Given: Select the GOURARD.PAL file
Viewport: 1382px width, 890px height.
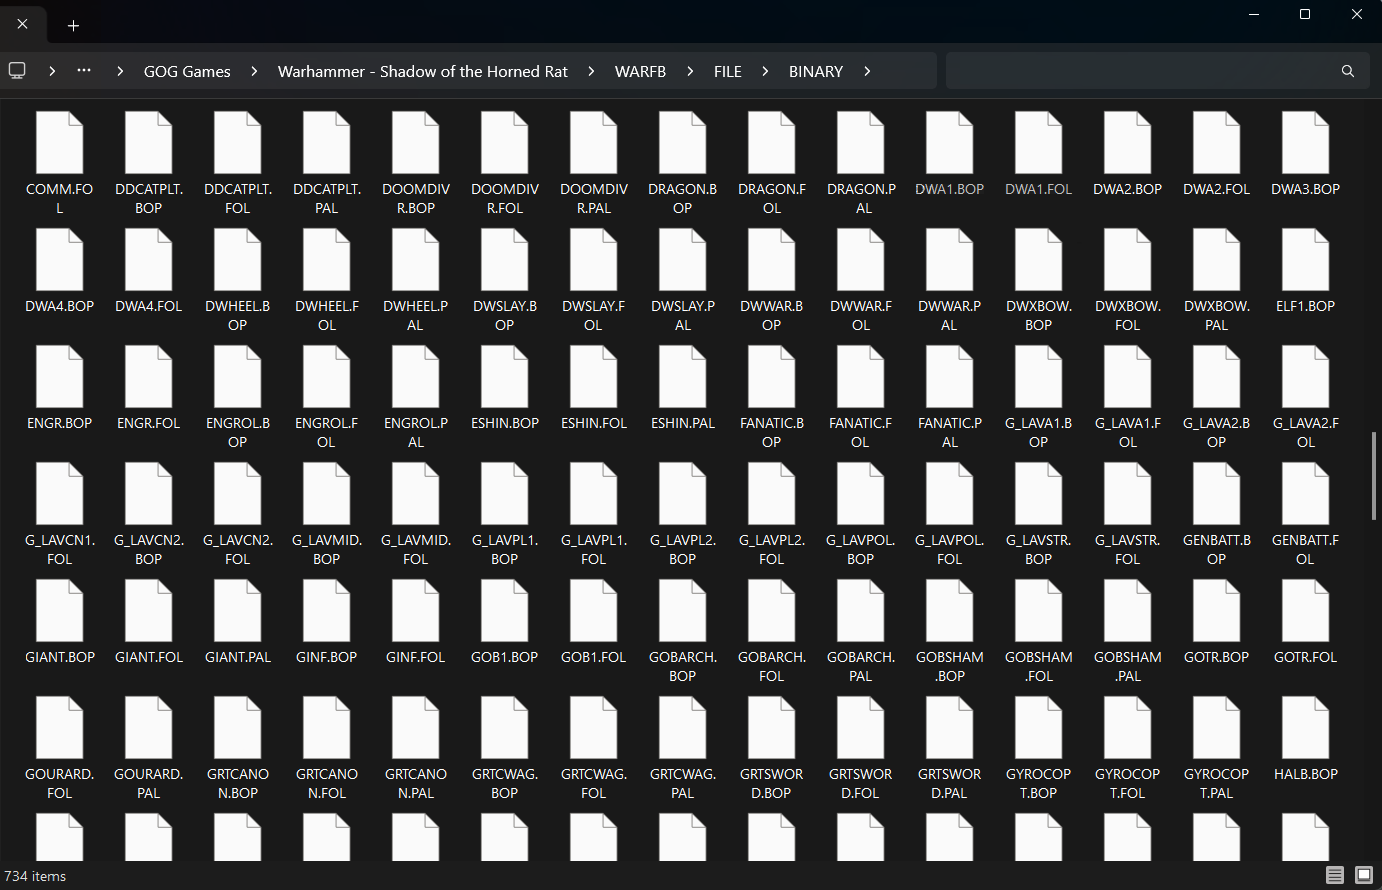Looking at the screenshot, I should point(149,748).
